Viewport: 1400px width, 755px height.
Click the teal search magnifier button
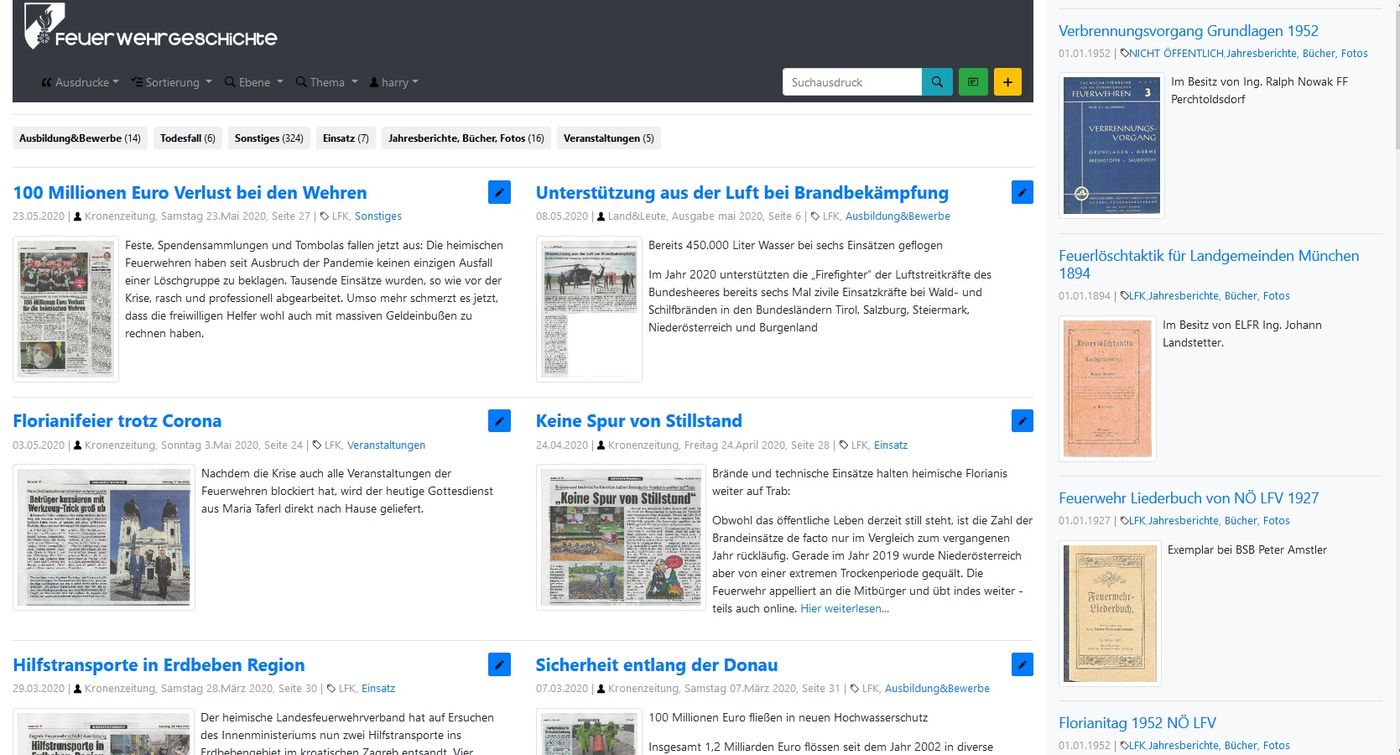pyautogui.click(x=937, y=82)
